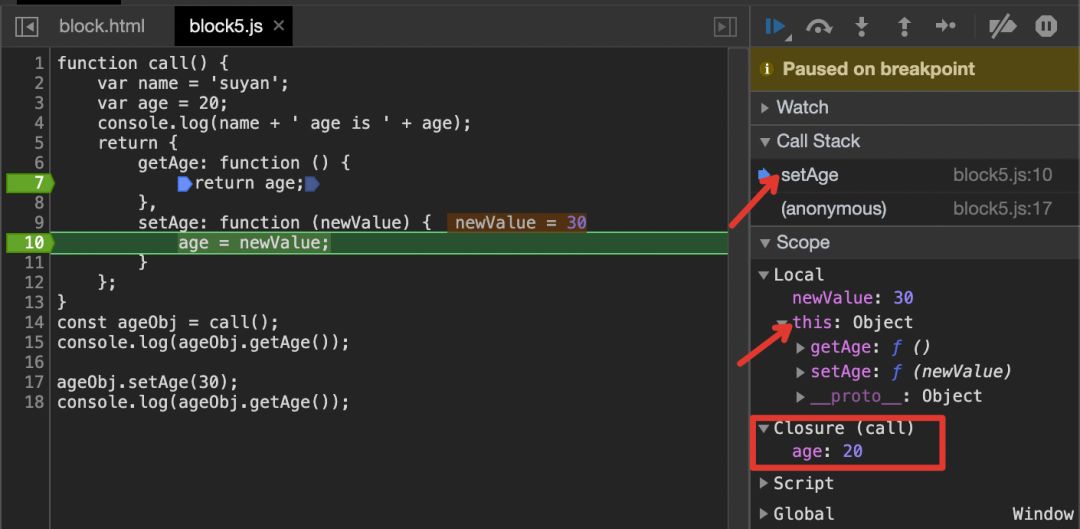
Task: Click the Step button
Action: click(946, 26)
